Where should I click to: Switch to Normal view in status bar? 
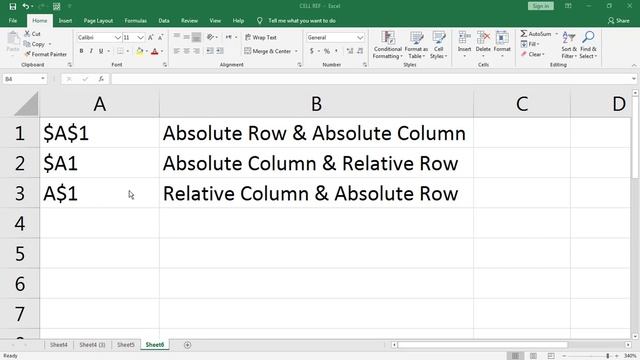click(516, 356)
